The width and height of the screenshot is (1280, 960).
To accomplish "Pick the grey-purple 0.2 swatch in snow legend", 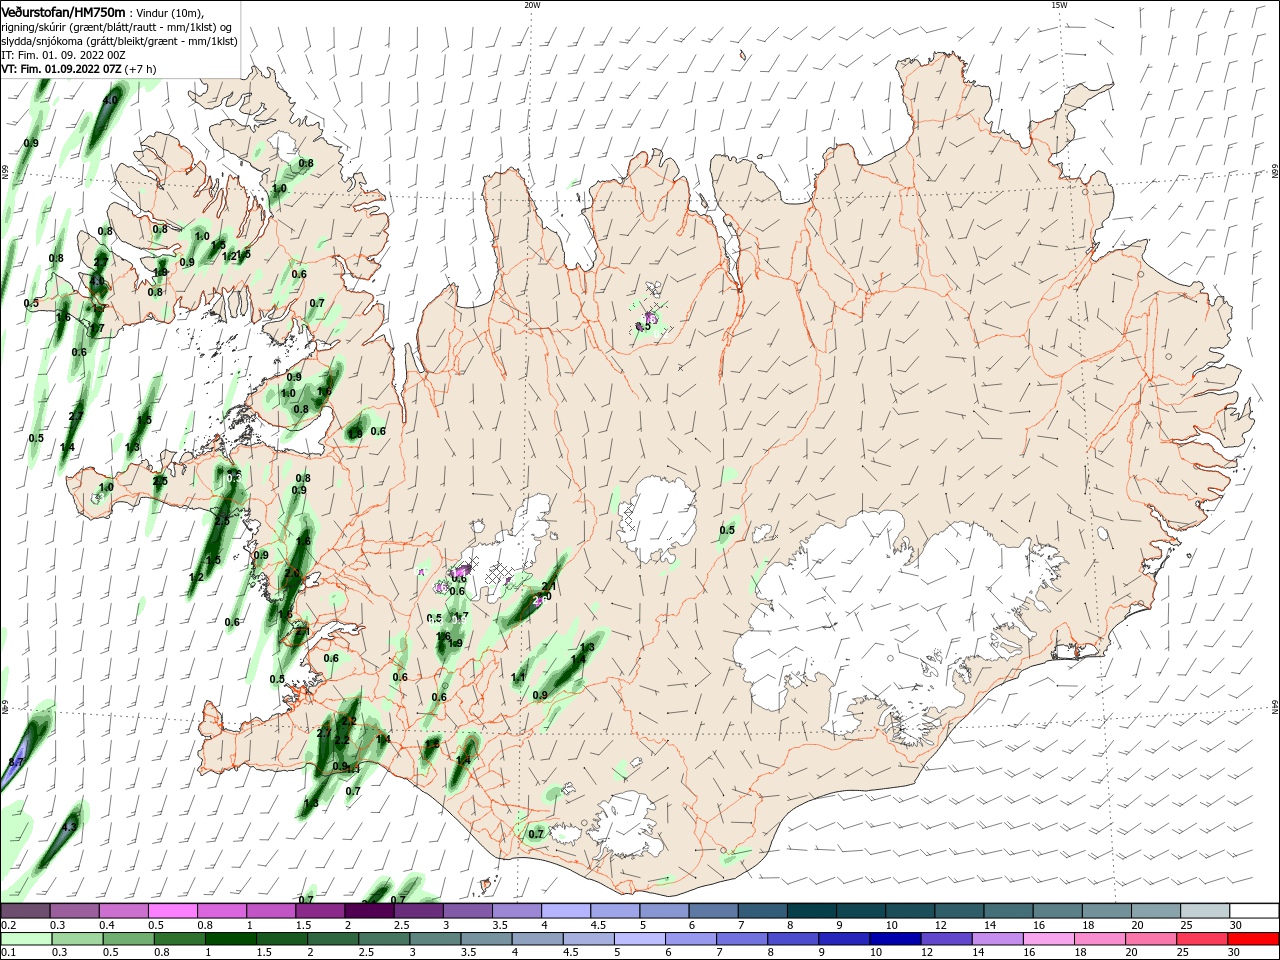I will coord(25,911).
